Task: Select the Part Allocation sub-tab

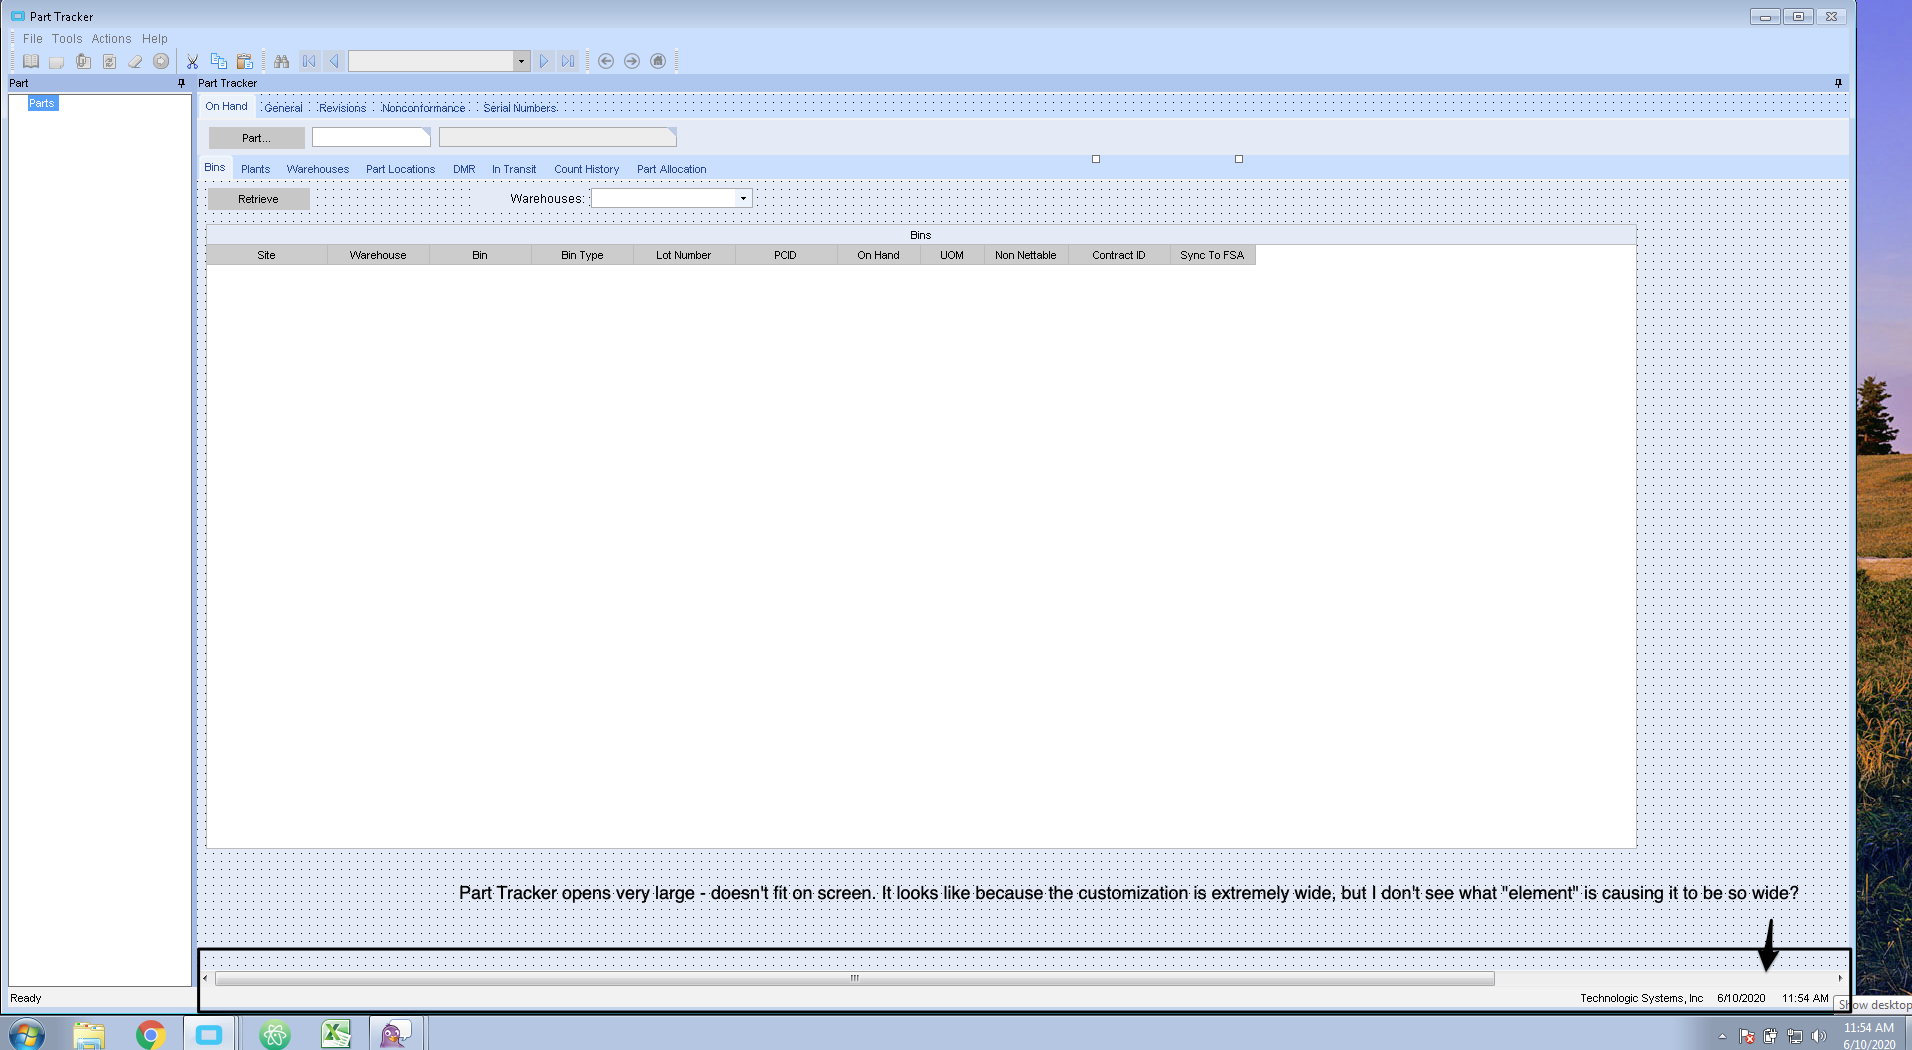Action: point(672,169)
